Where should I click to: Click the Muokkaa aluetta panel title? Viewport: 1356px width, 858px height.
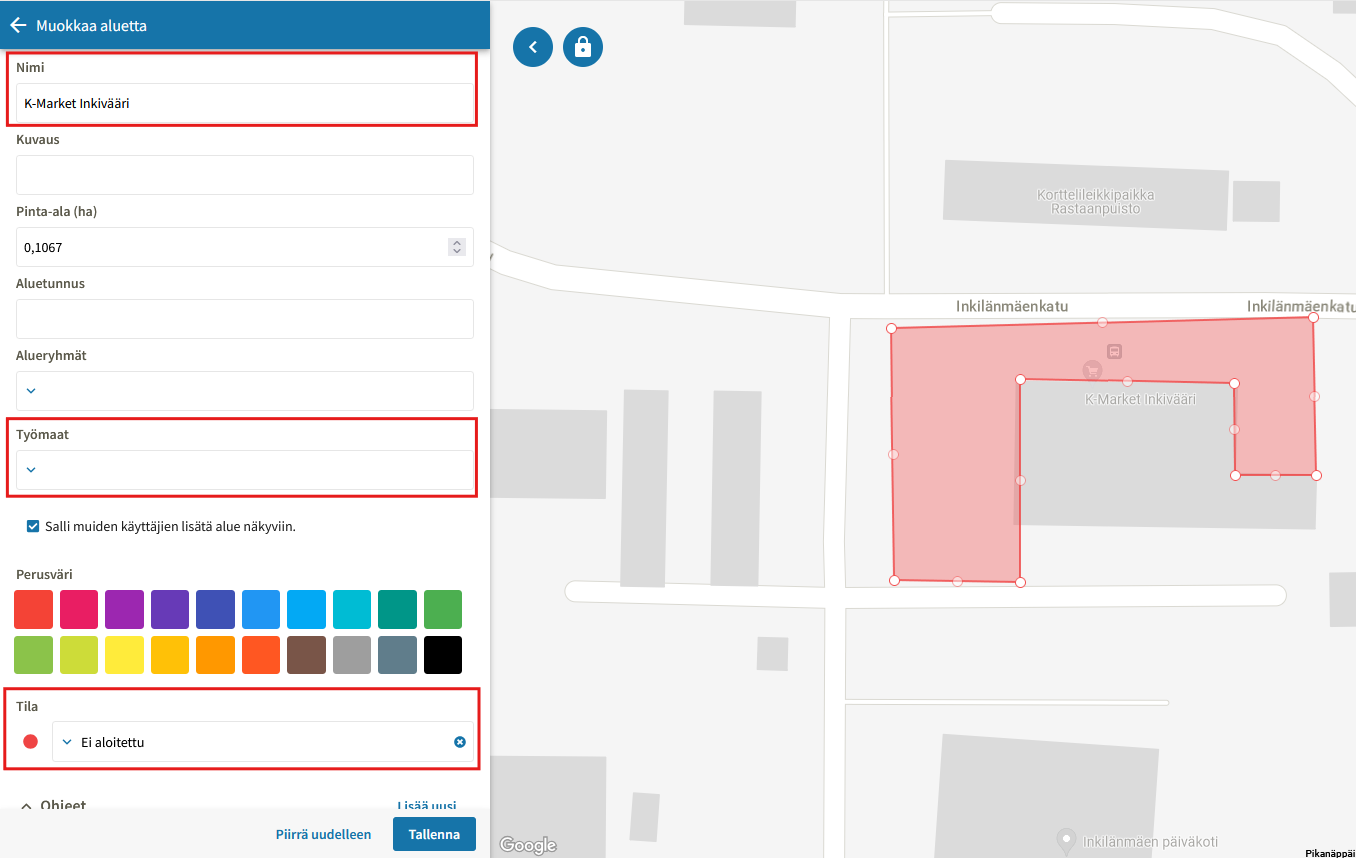pos(92,25)
